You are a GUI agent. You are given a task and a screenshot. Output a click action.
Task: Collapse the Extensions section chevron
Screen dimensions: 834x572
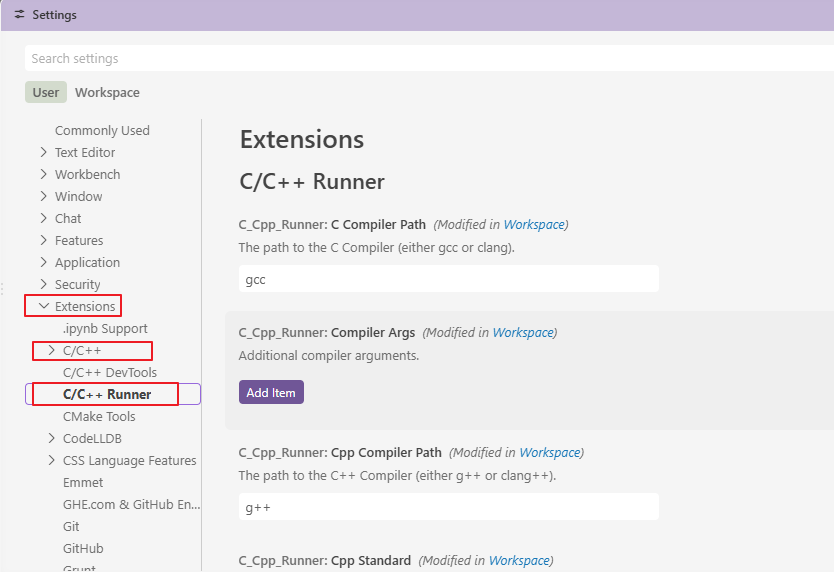tap(44, 306)
